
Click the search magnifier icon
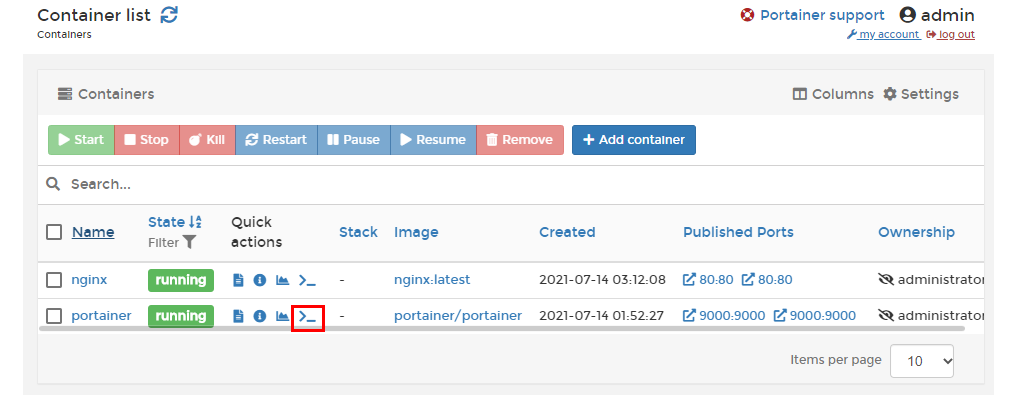click(53, 184)
